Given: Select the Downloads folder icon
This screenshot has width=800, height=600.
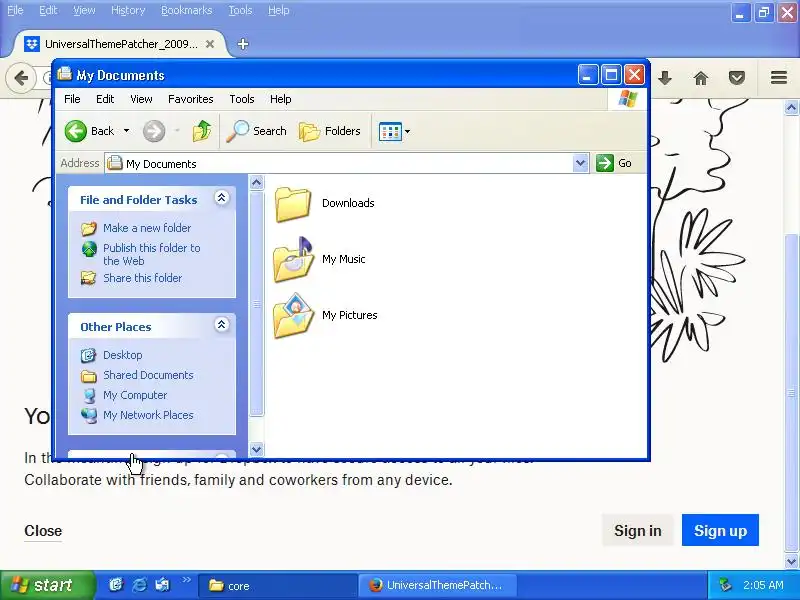Looking at the screenshot, I should (x=292, y=204).
